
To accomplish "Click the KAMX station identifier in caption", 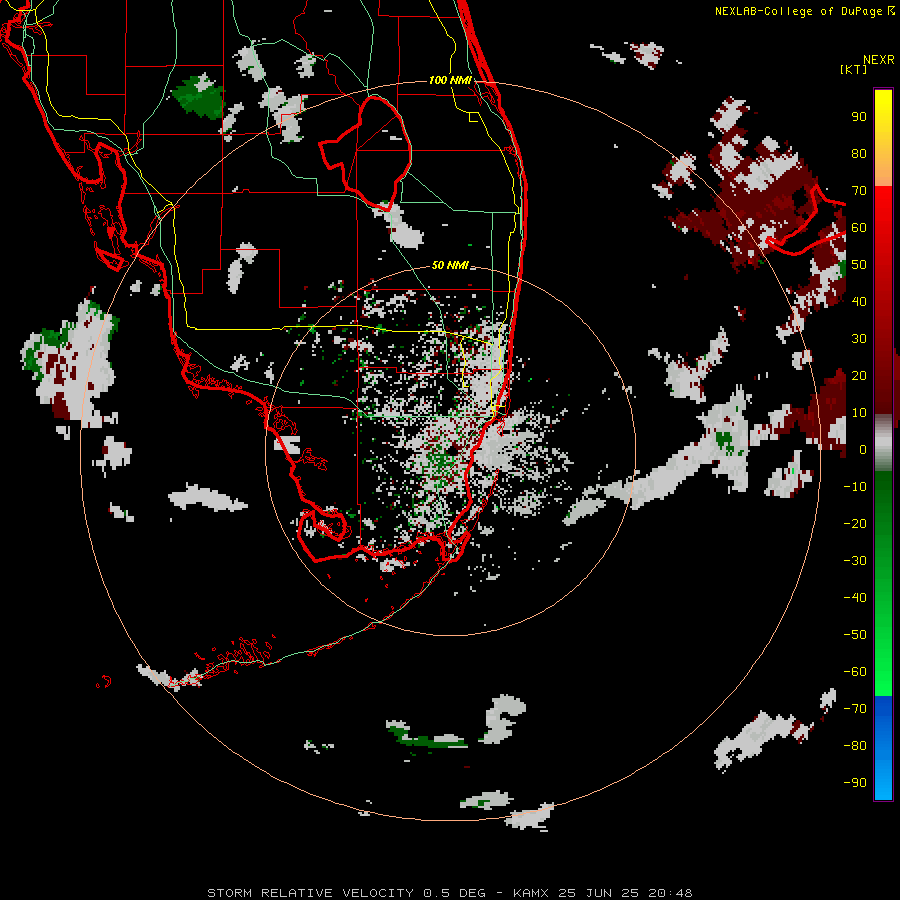I will [x=531, y=893].
